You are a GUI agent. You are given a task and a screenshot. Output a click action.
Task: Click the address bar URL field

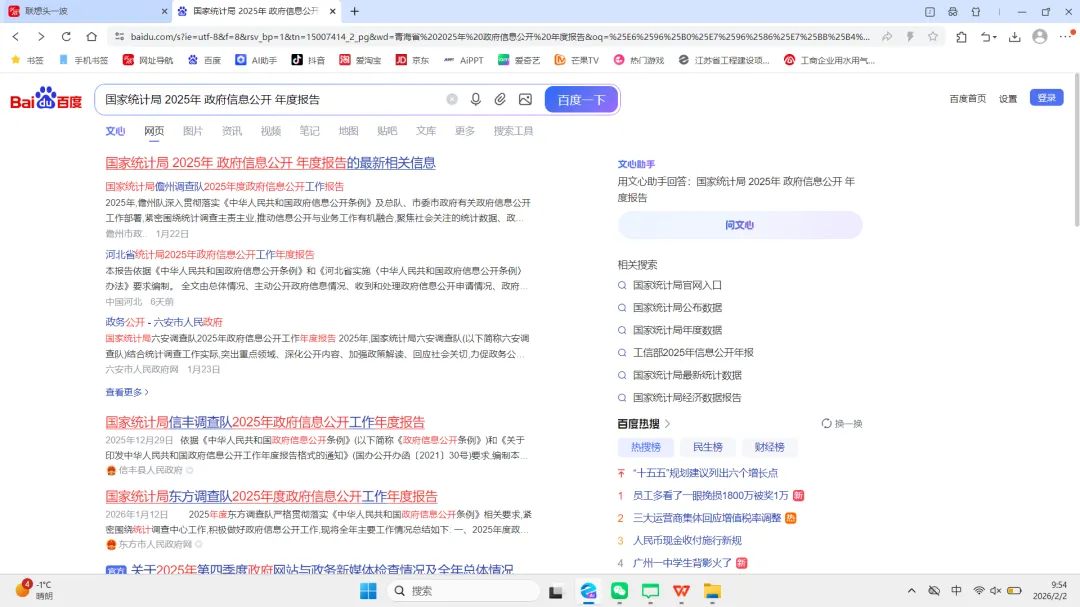499,37
